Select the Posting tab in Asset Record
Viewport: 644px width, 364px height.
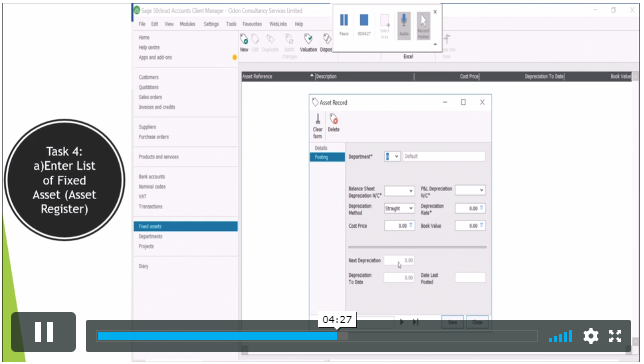[x=327, y=157]
